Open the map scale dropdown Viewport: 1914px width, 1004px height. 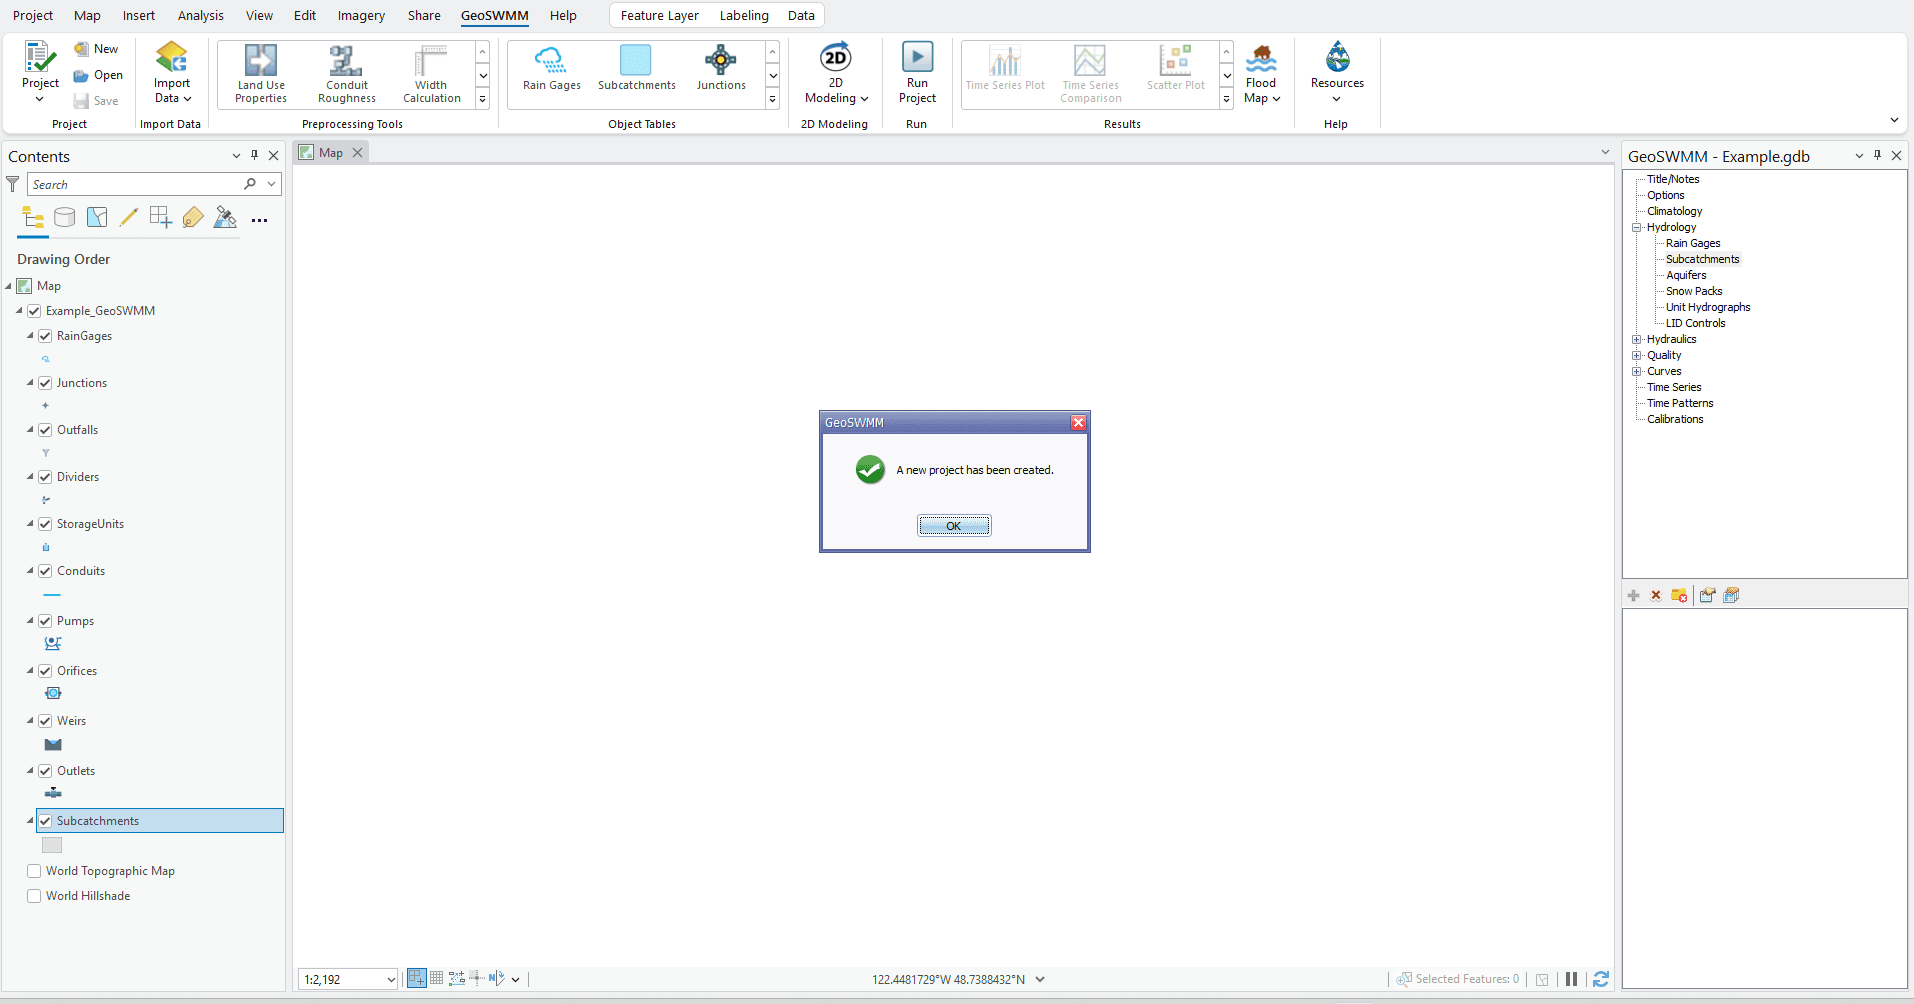pyautogui.click(x=389, y=979)
